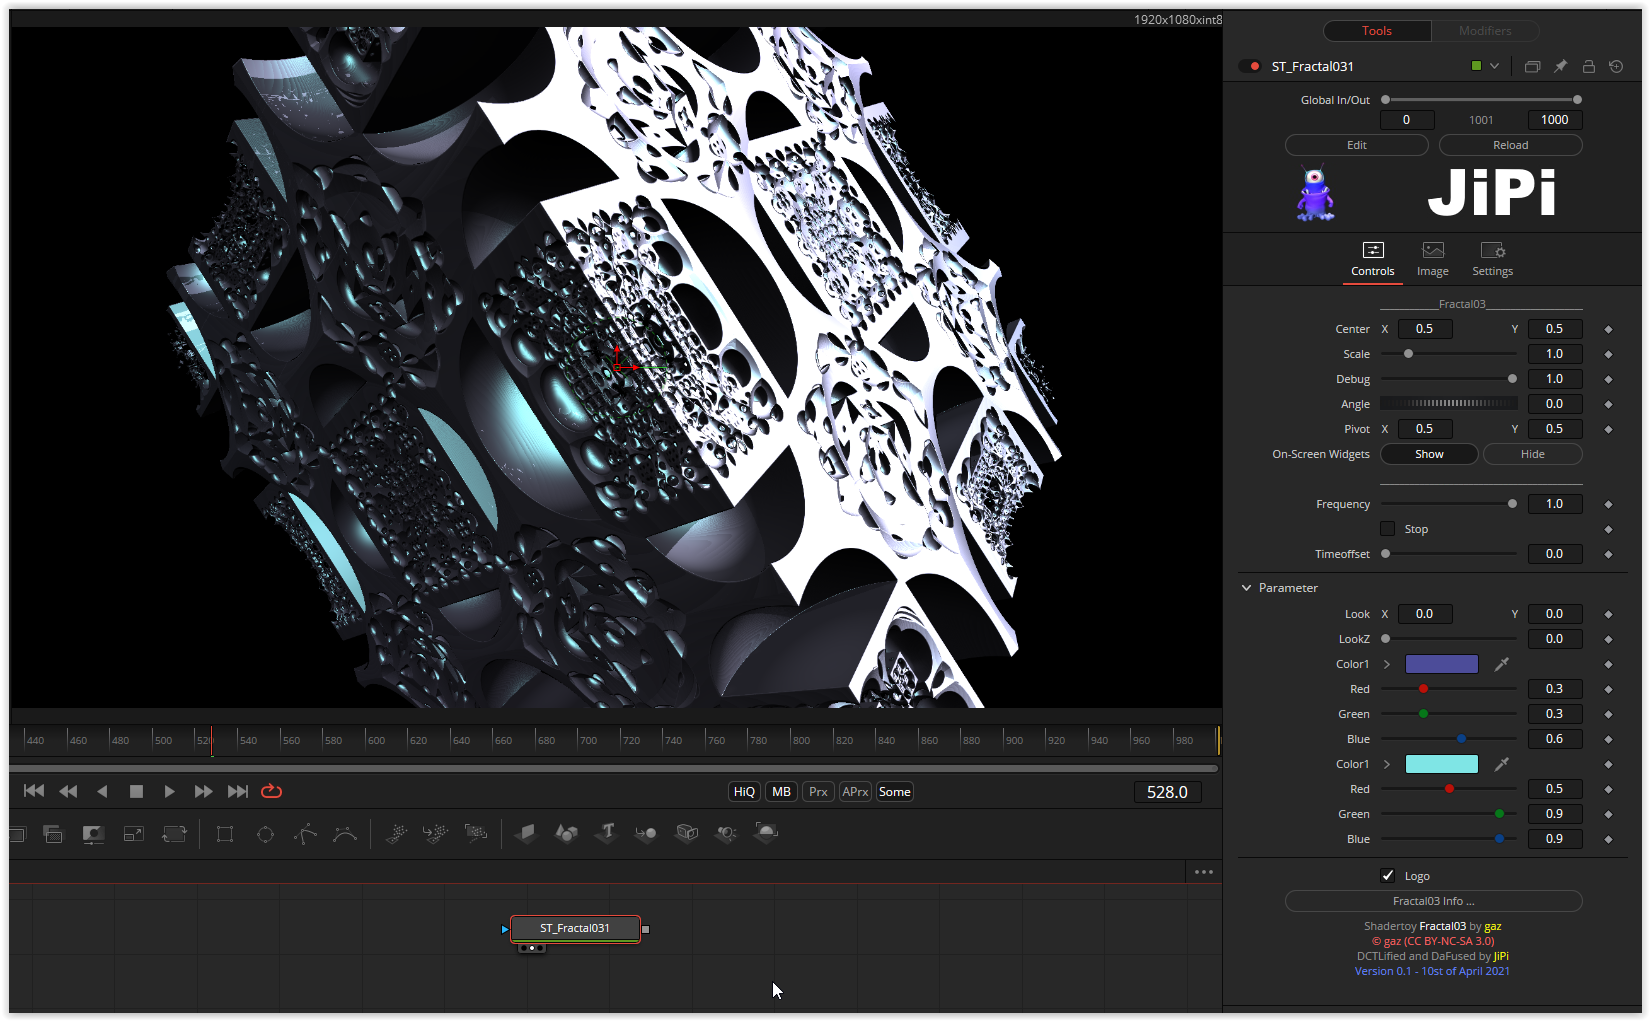The image size is (1650, 1021).
Task: Add a Shape 3D tool
Action: 566,833
